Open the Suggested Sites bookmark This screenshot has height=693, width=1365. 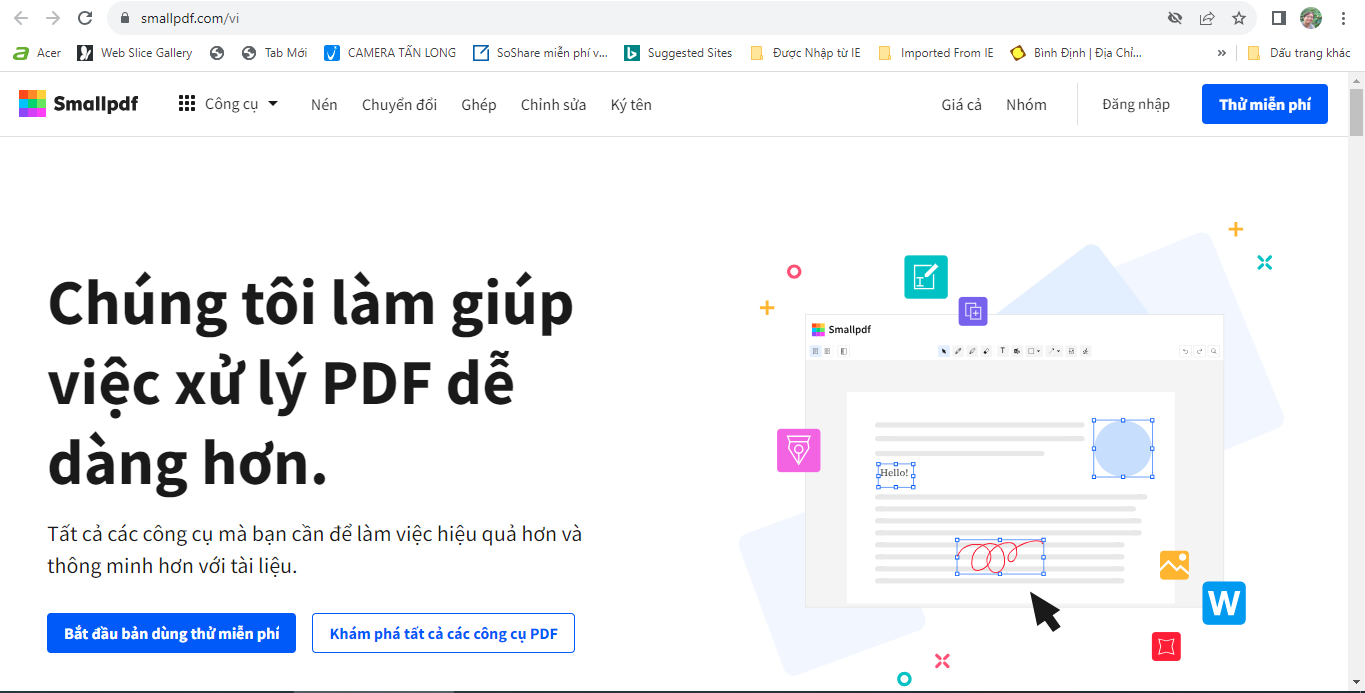click(x=678, y=53)
